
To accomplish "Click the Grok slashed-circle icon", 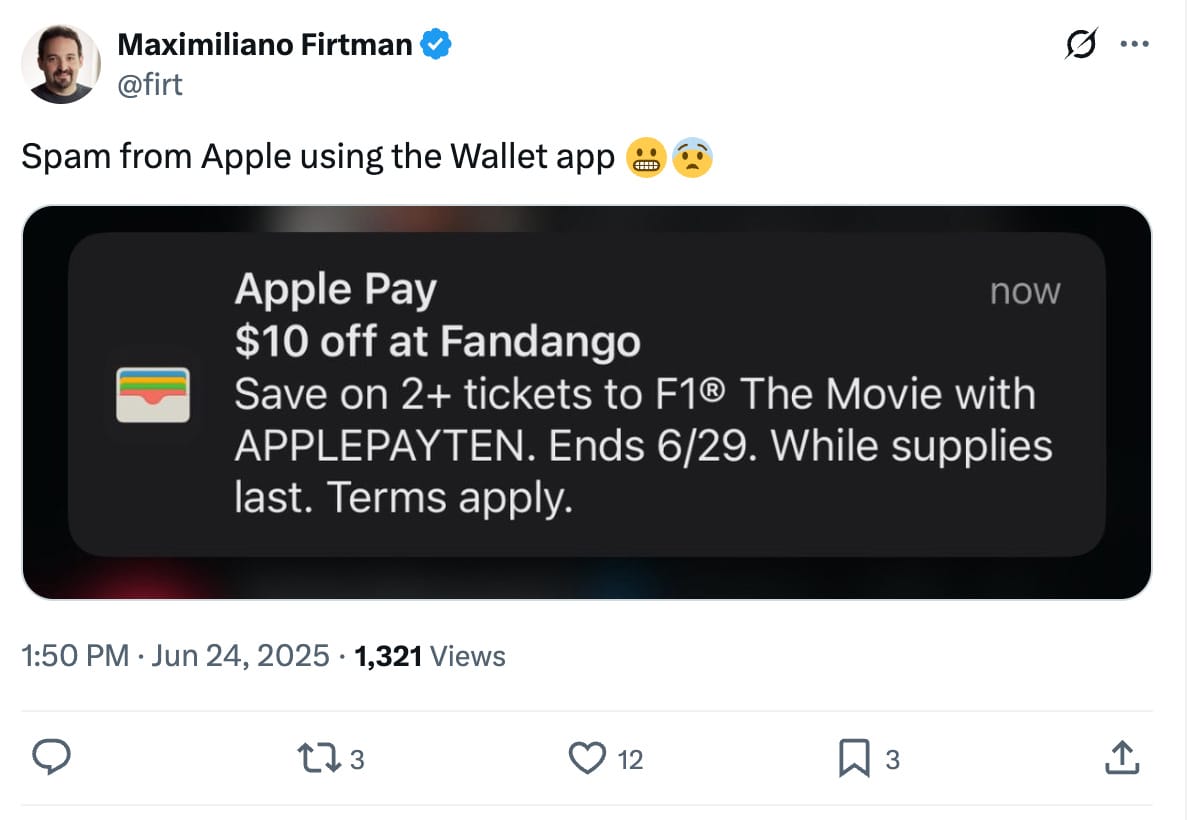I will coord(1081,44).
